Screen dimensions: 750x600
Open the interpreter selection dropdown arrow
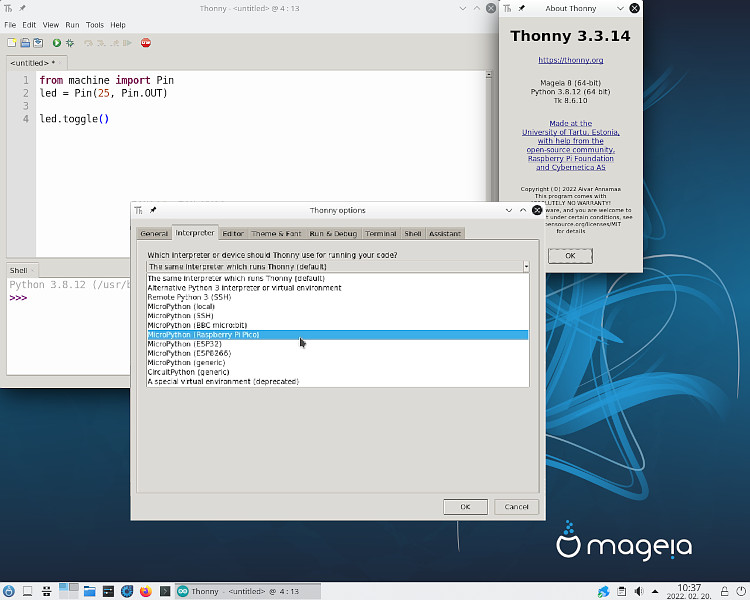pos(526,267)
